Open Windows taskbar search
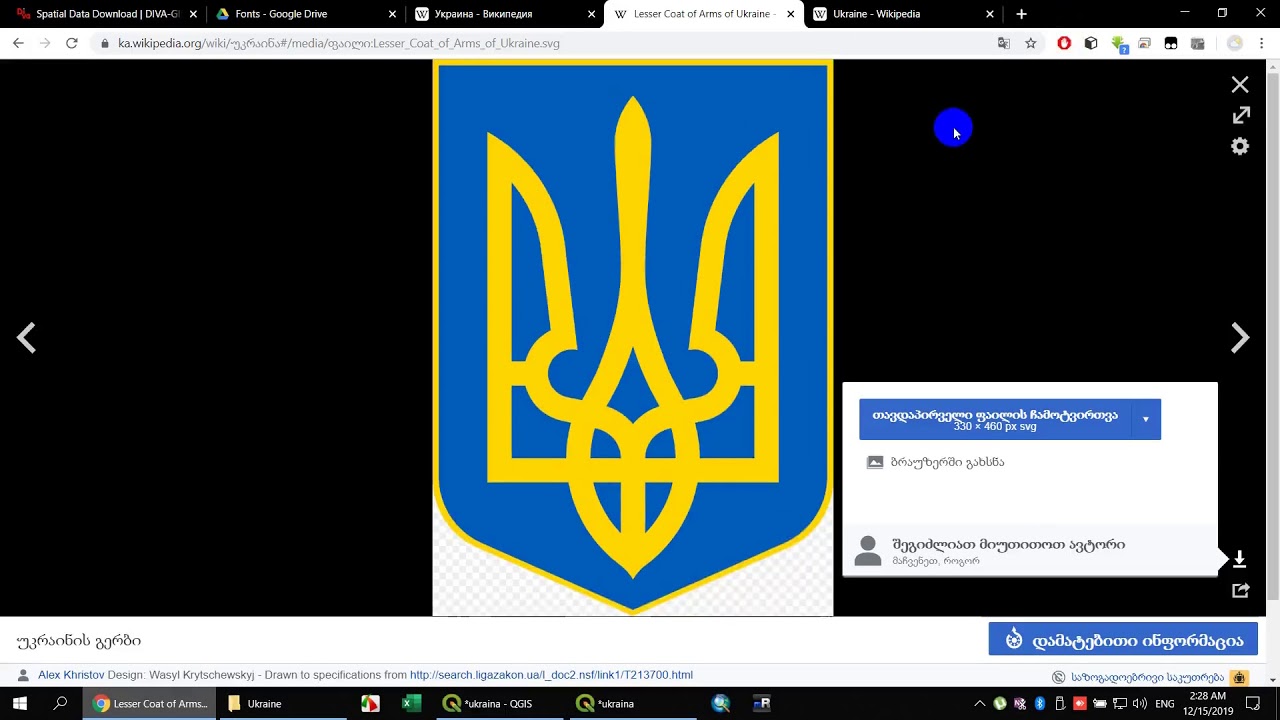Screen dimensions: 1280x720 point(60,703)
